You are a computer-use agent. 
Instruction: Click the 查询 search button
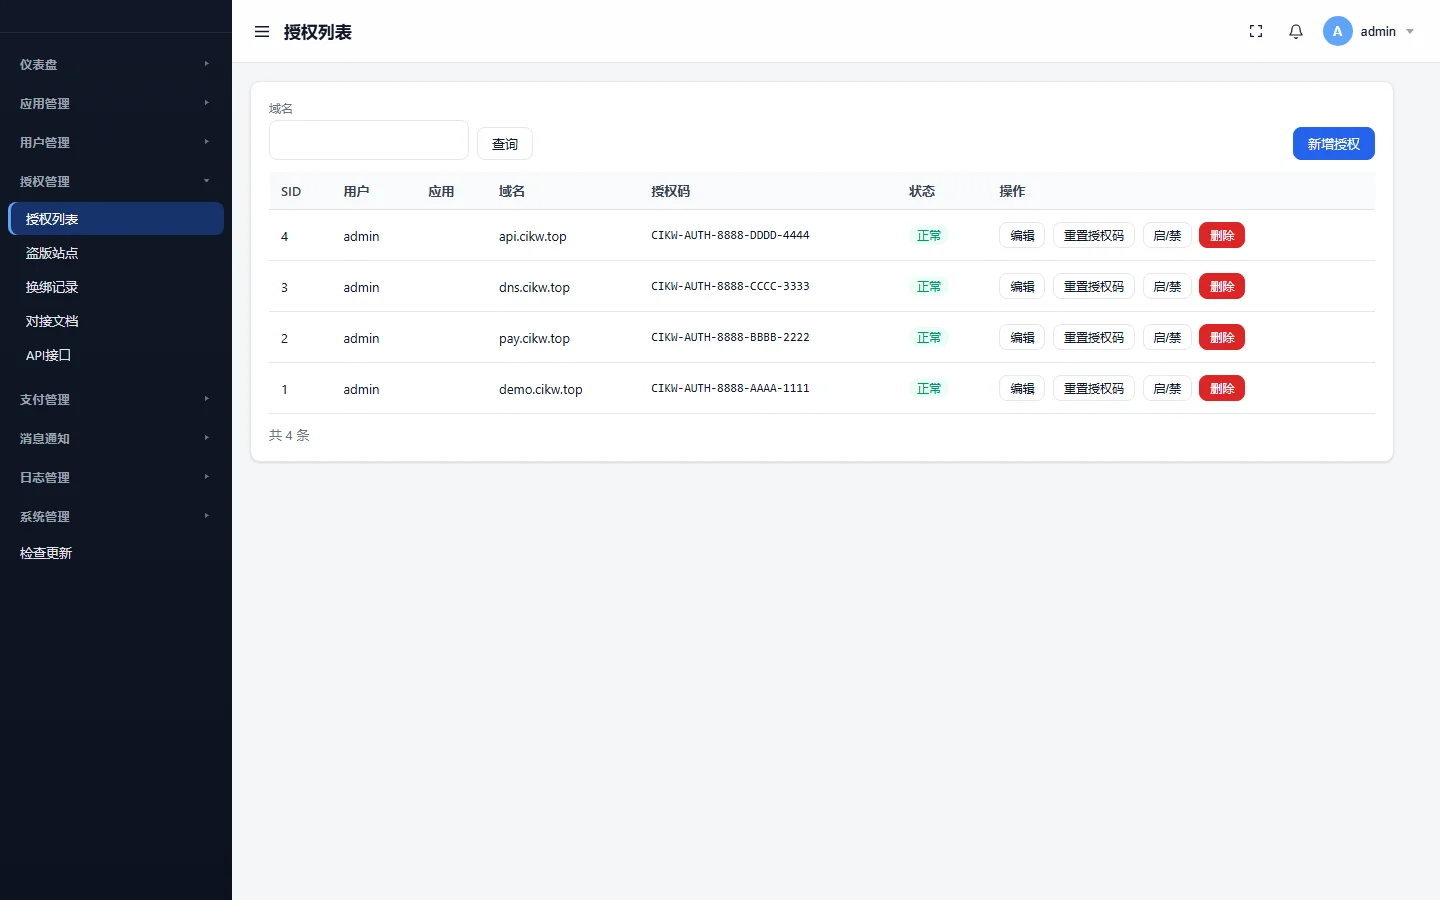(505, 144)
